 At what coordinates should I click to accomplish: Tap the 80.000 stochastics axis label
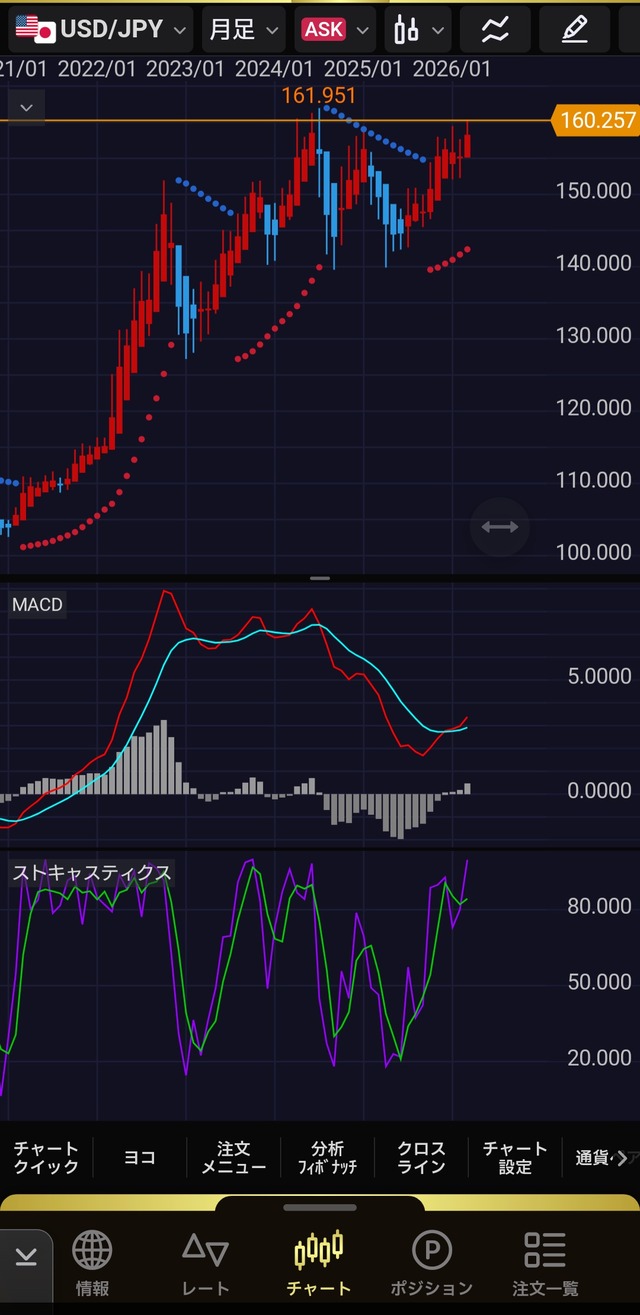pyautogui.click(x=599, y=906)
